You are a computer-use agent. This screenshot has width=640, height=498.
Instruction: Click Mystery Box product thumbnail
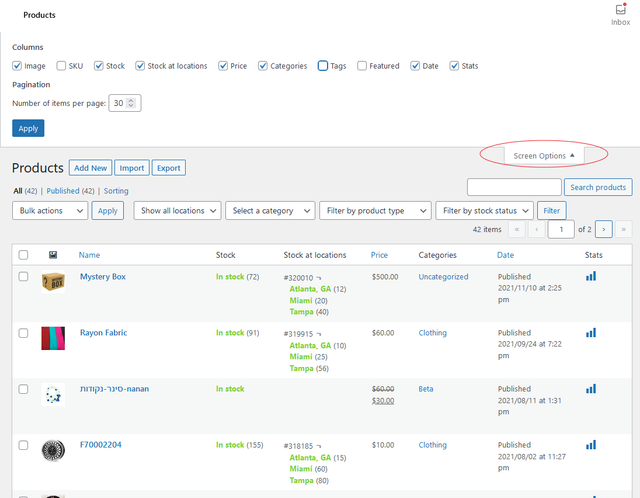pos(53,282)
